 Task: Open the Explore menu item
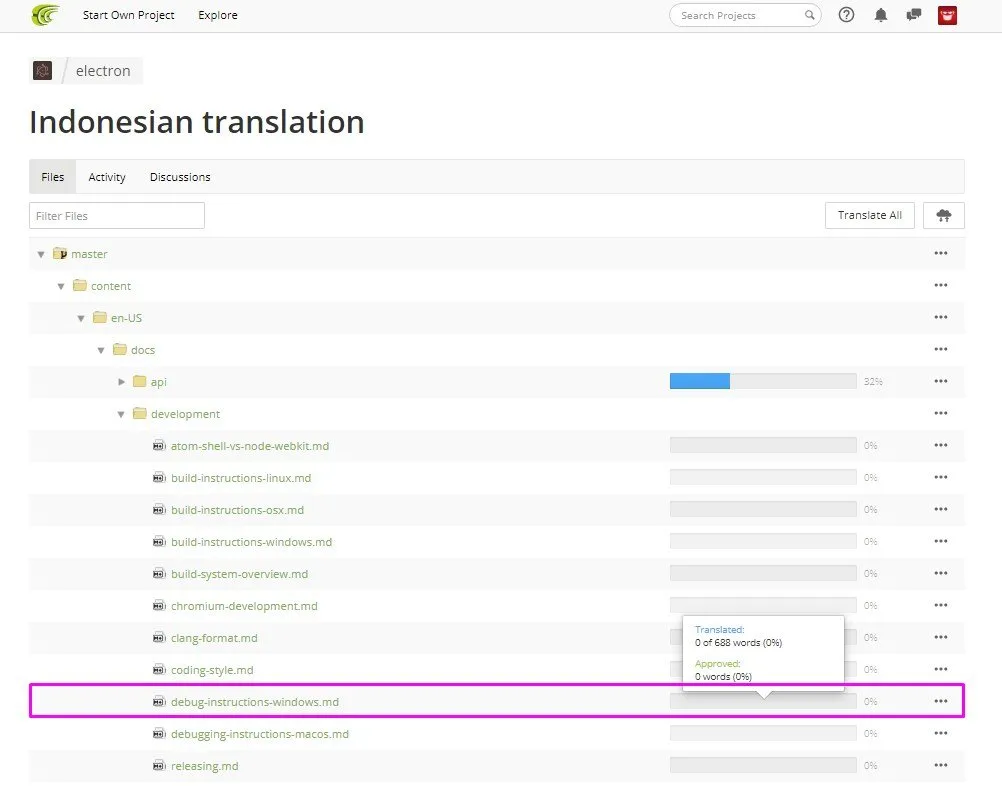tap(218, 15)
